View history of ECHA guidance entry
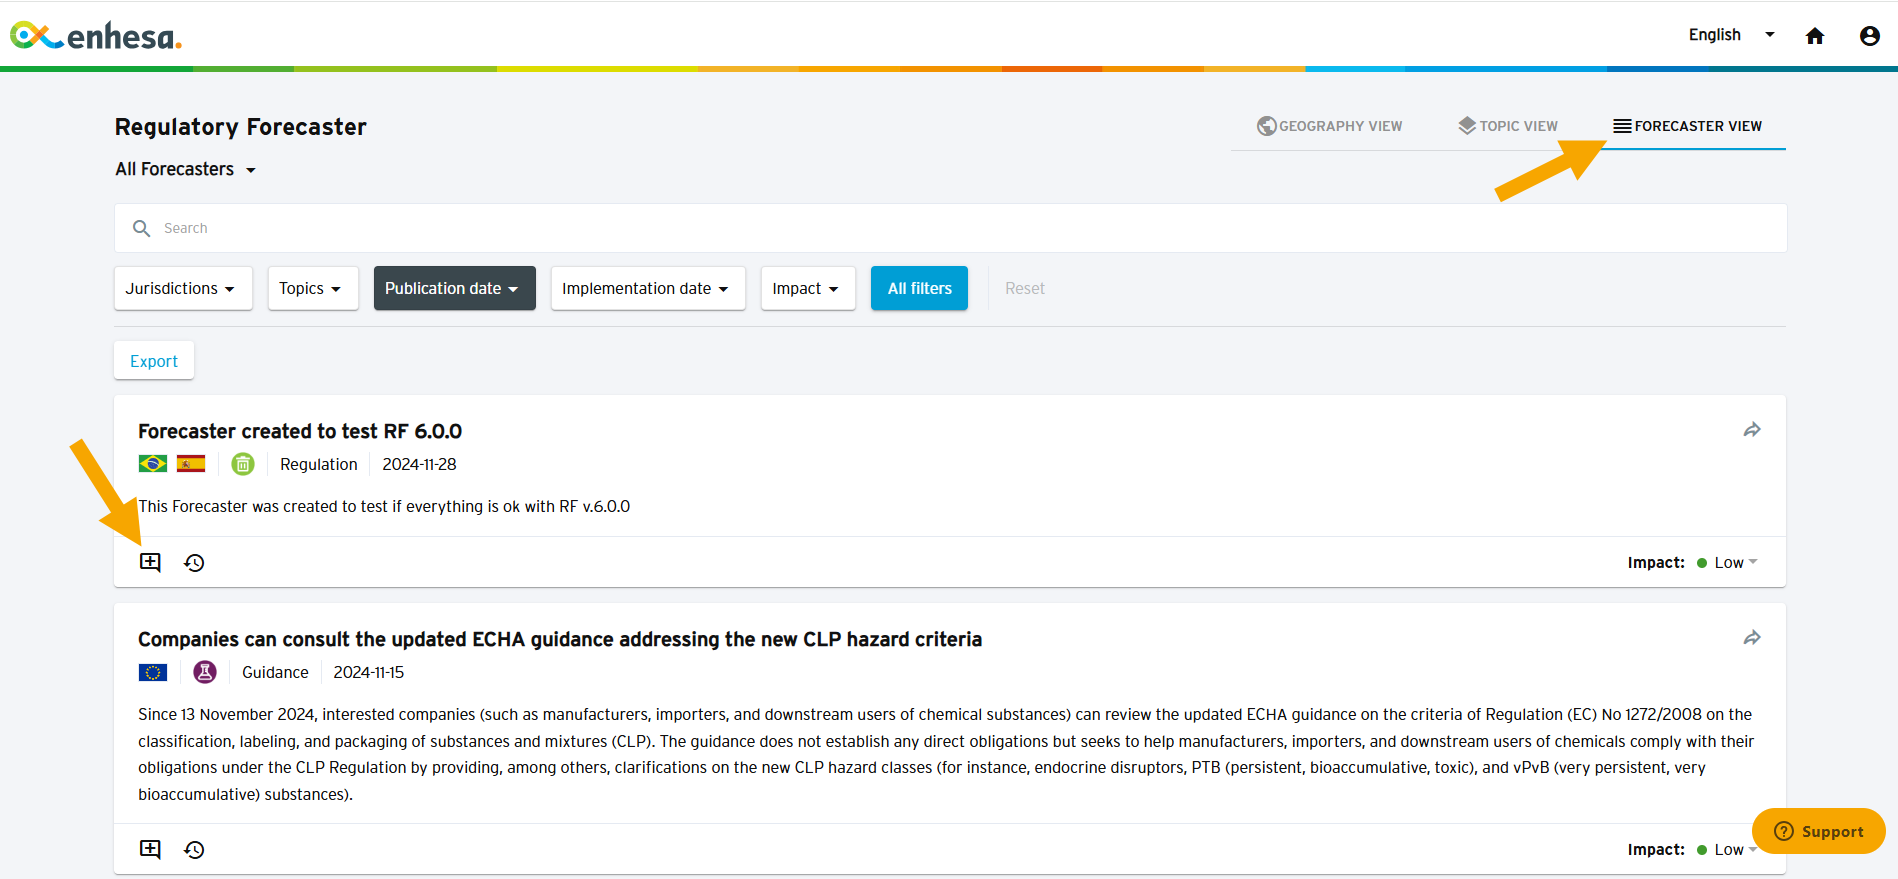The width and height of the screenshot is (1898, 879). point(194,850)
